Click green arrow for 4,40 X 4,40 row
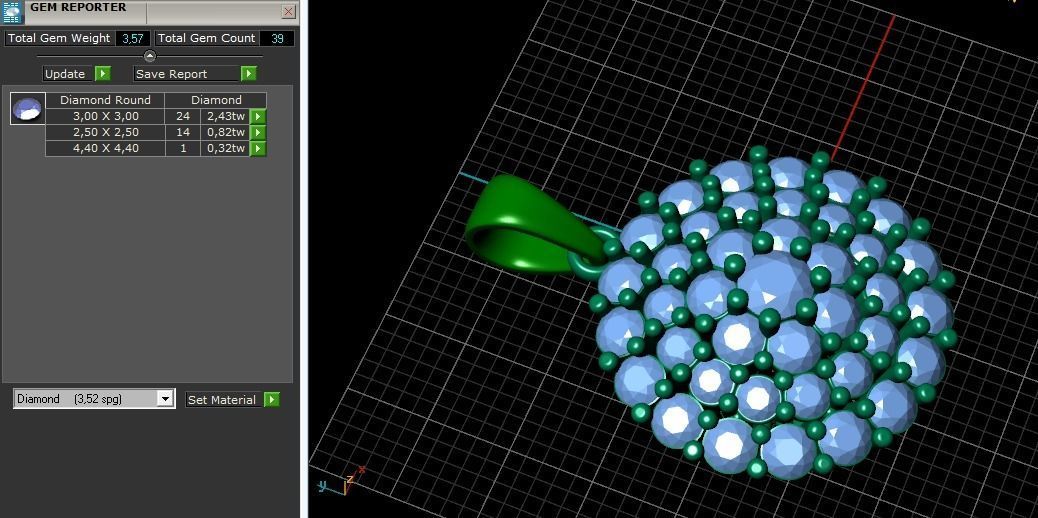 point(258,148)
